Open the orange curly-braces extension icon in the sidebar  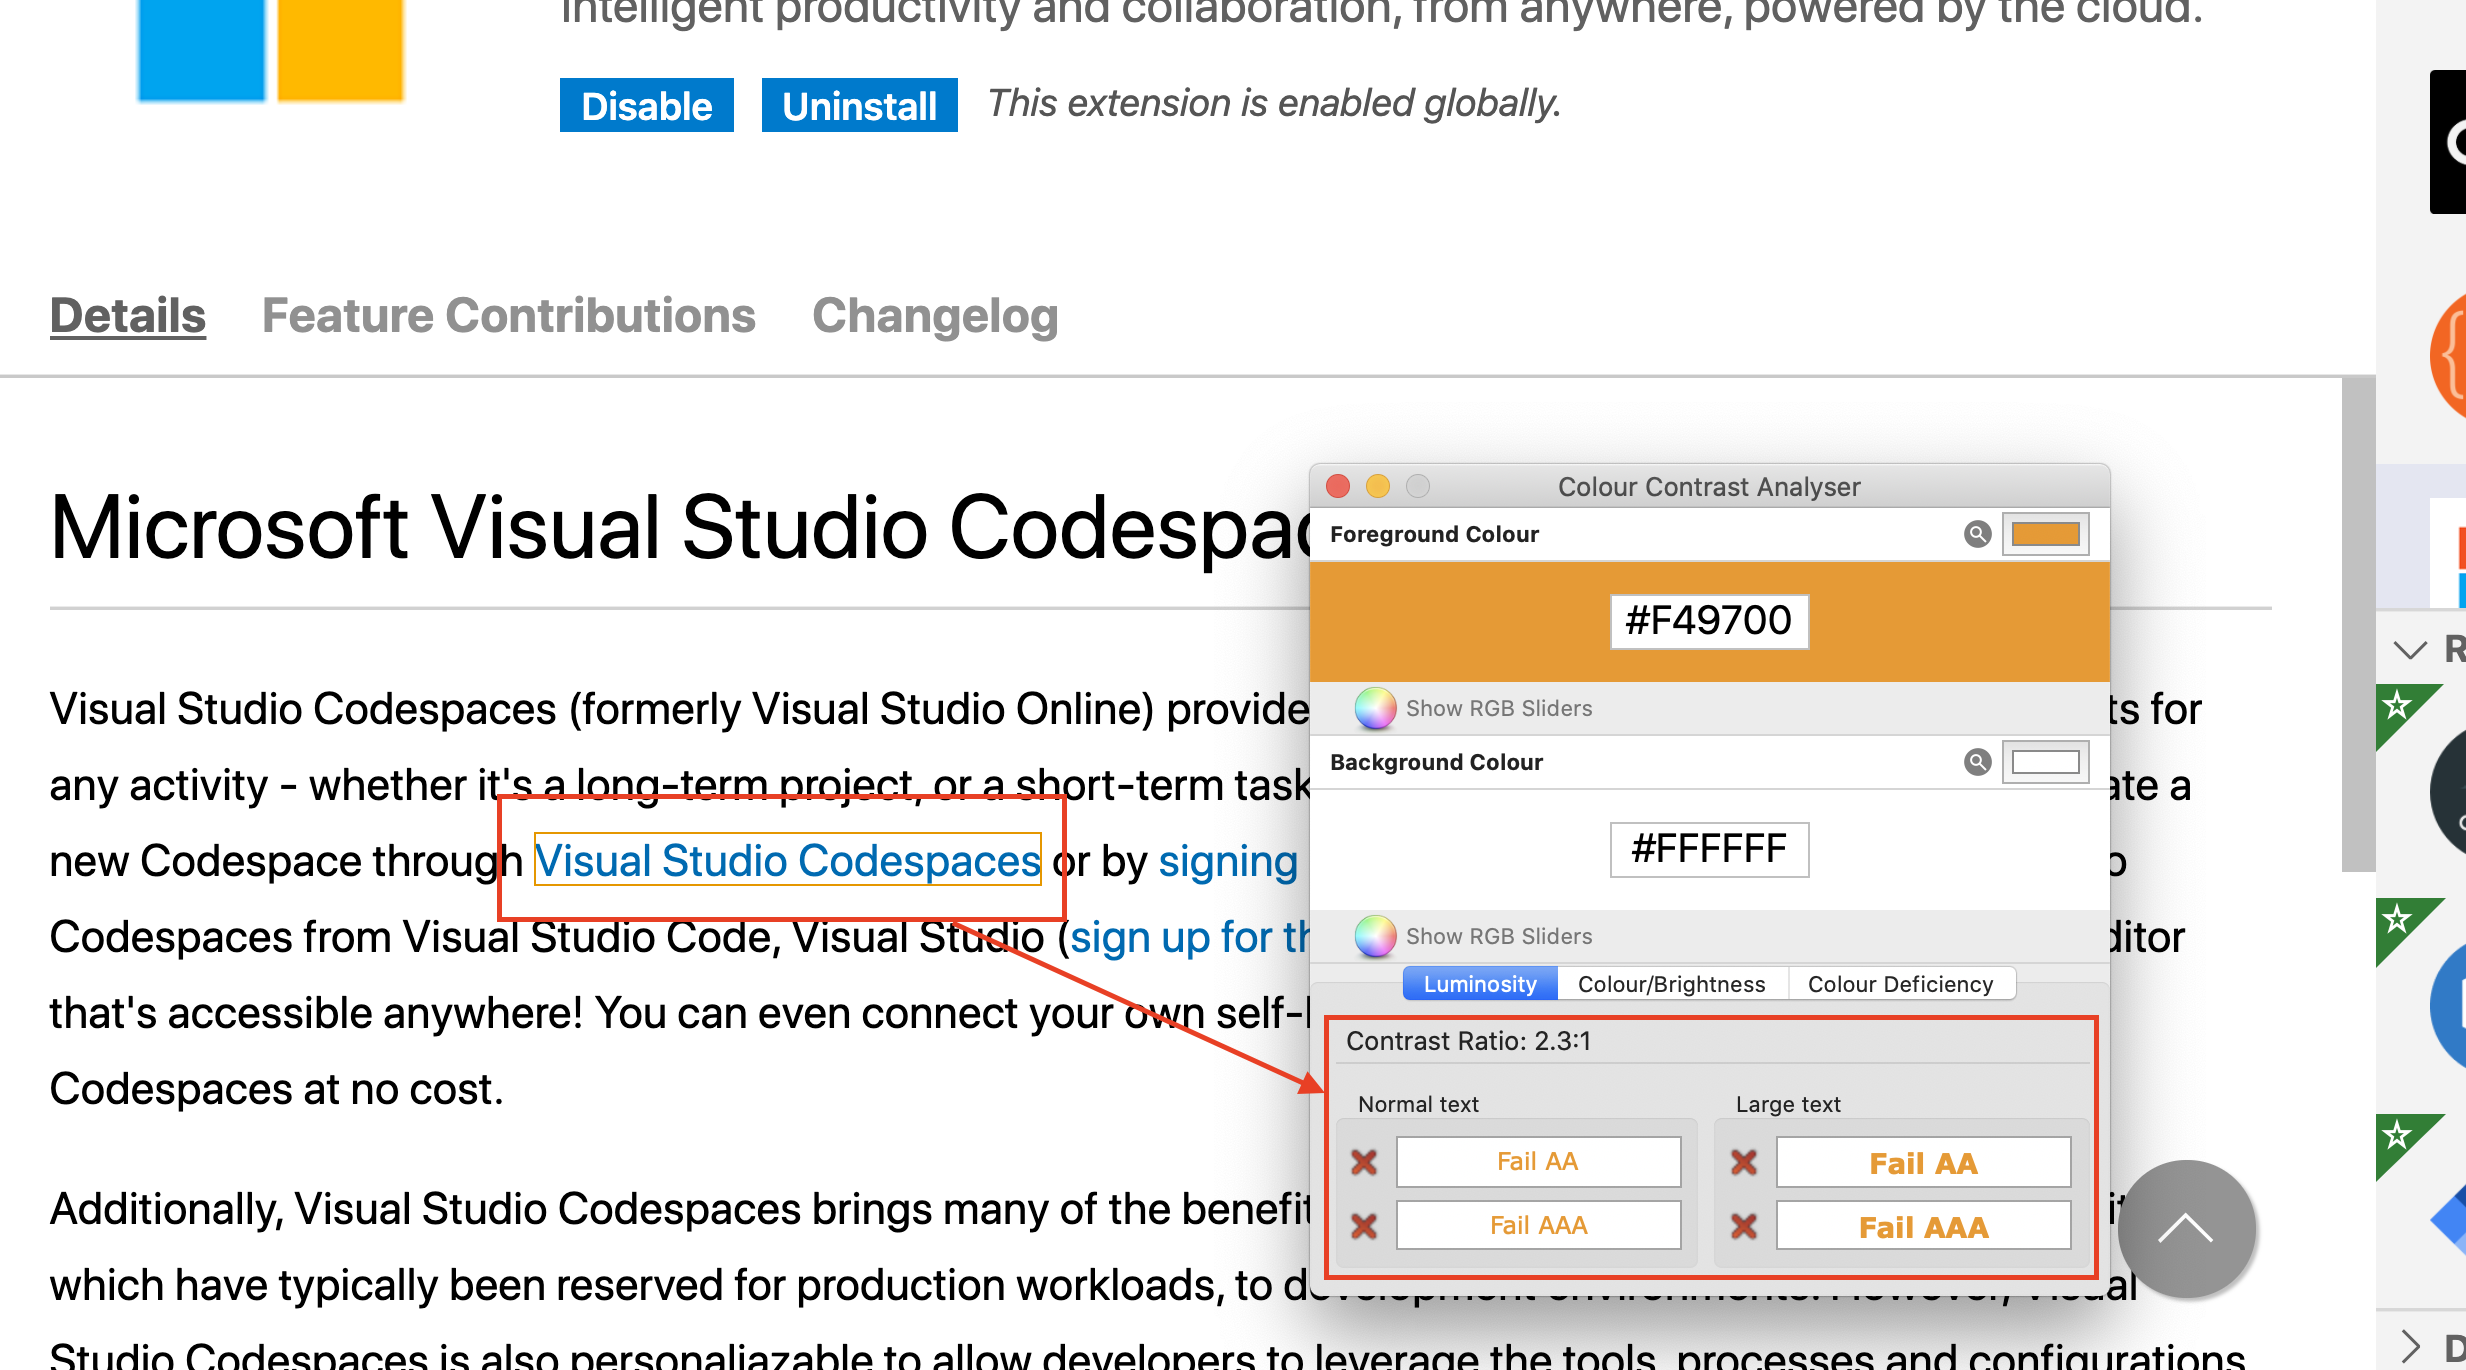click(2452, 355)
